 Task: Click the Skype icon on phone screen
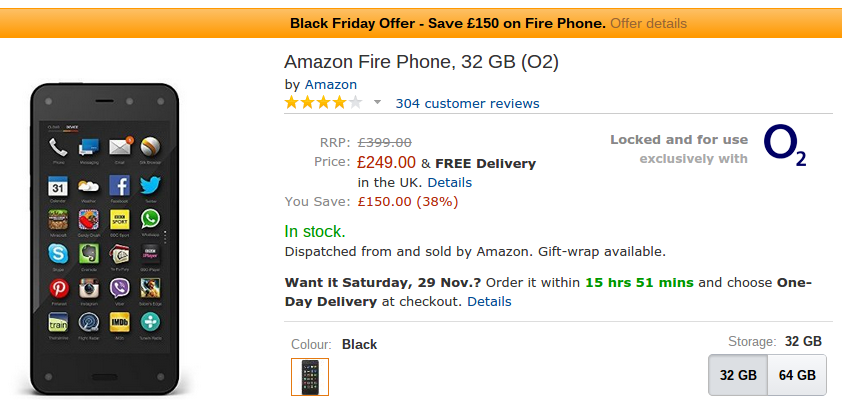click(x=58, y=253)
